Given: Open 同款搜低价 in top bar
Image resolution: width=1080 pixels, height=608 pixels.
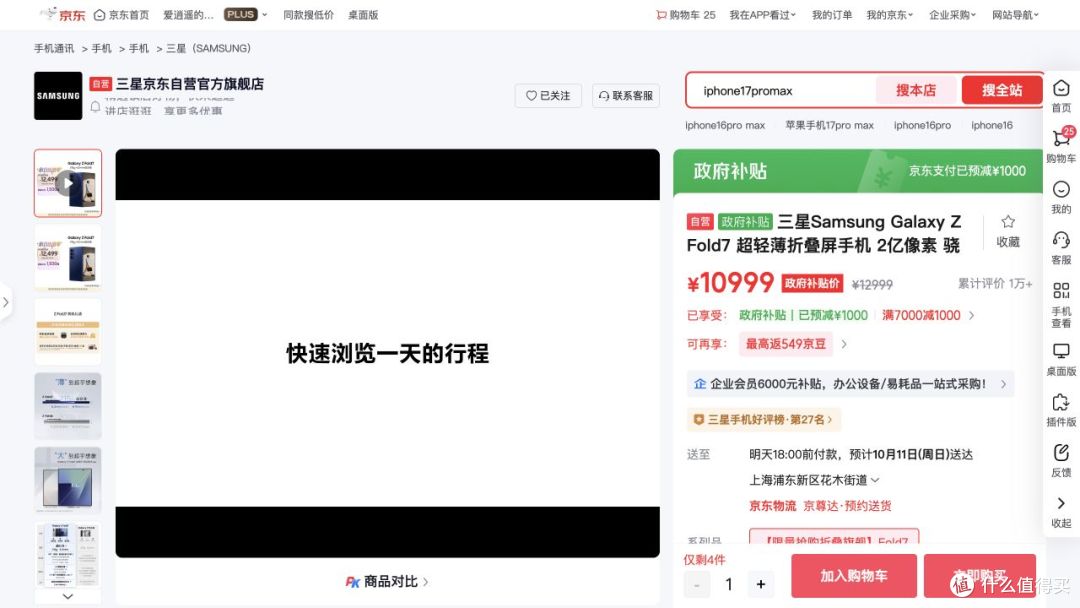Looking at the screenshot, I should (x=309, y=15).
